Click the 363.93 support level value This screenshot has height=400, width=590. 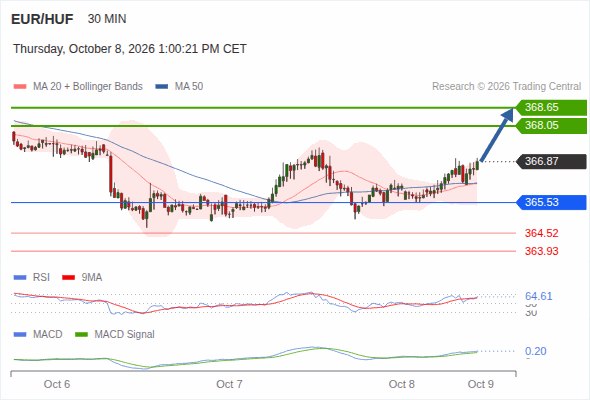tap(541, 251)
